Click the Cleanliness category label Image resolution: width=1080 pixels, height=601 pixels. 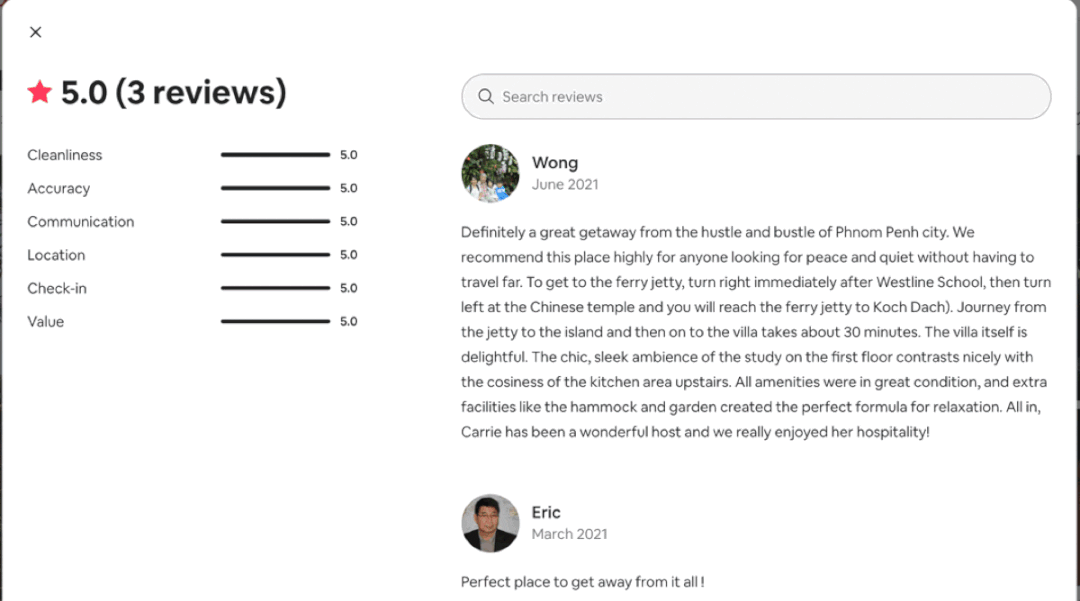coord(65,155)
